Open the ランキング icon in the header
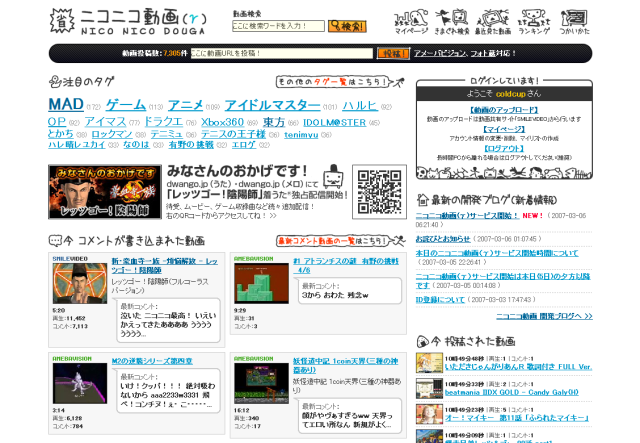Image resolution: width=640 pixels, height=443 pixels. pos(533,22)
